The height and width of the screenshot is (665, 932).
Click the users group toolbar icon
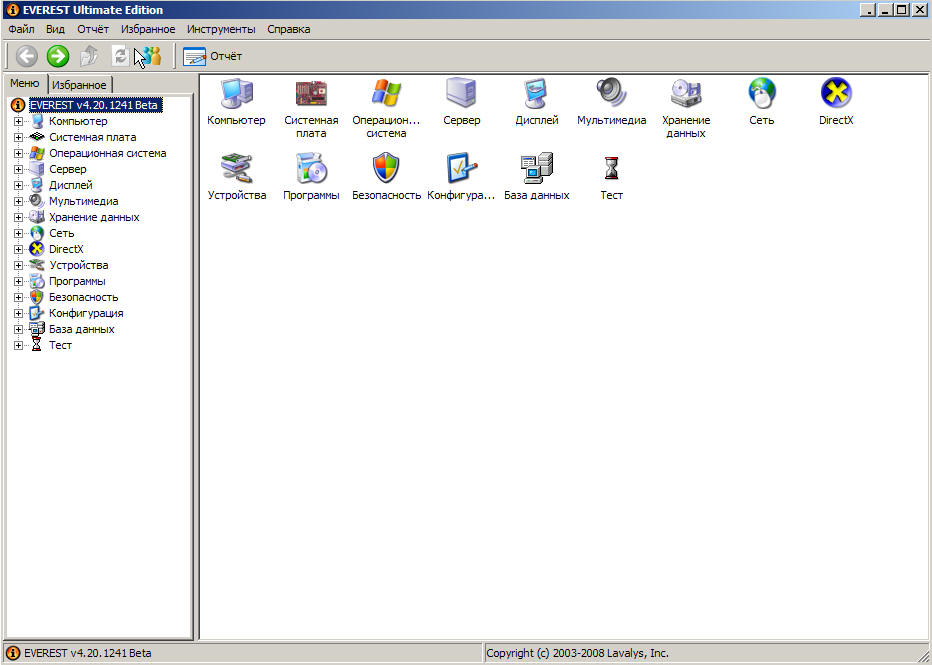coord(151,56)
